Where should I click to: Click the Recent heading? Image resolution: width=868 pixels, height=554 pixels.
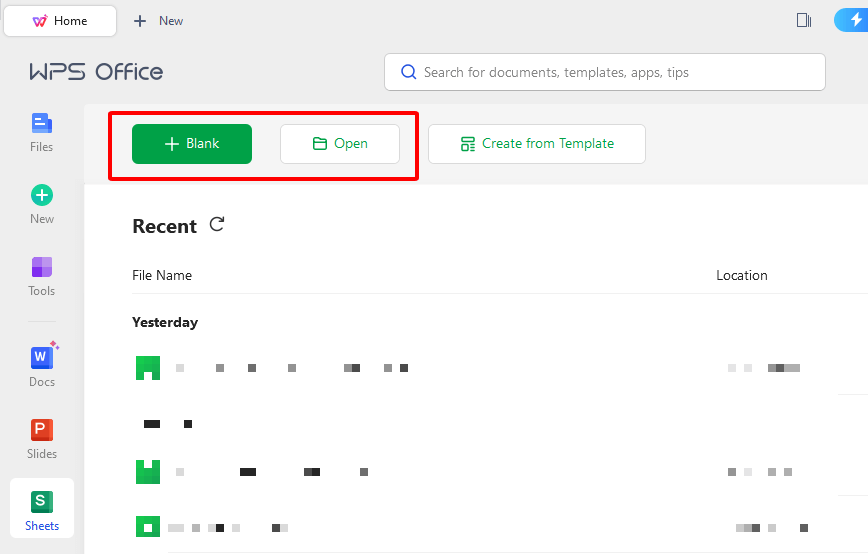pyautogui.click(x=164, y=226)
